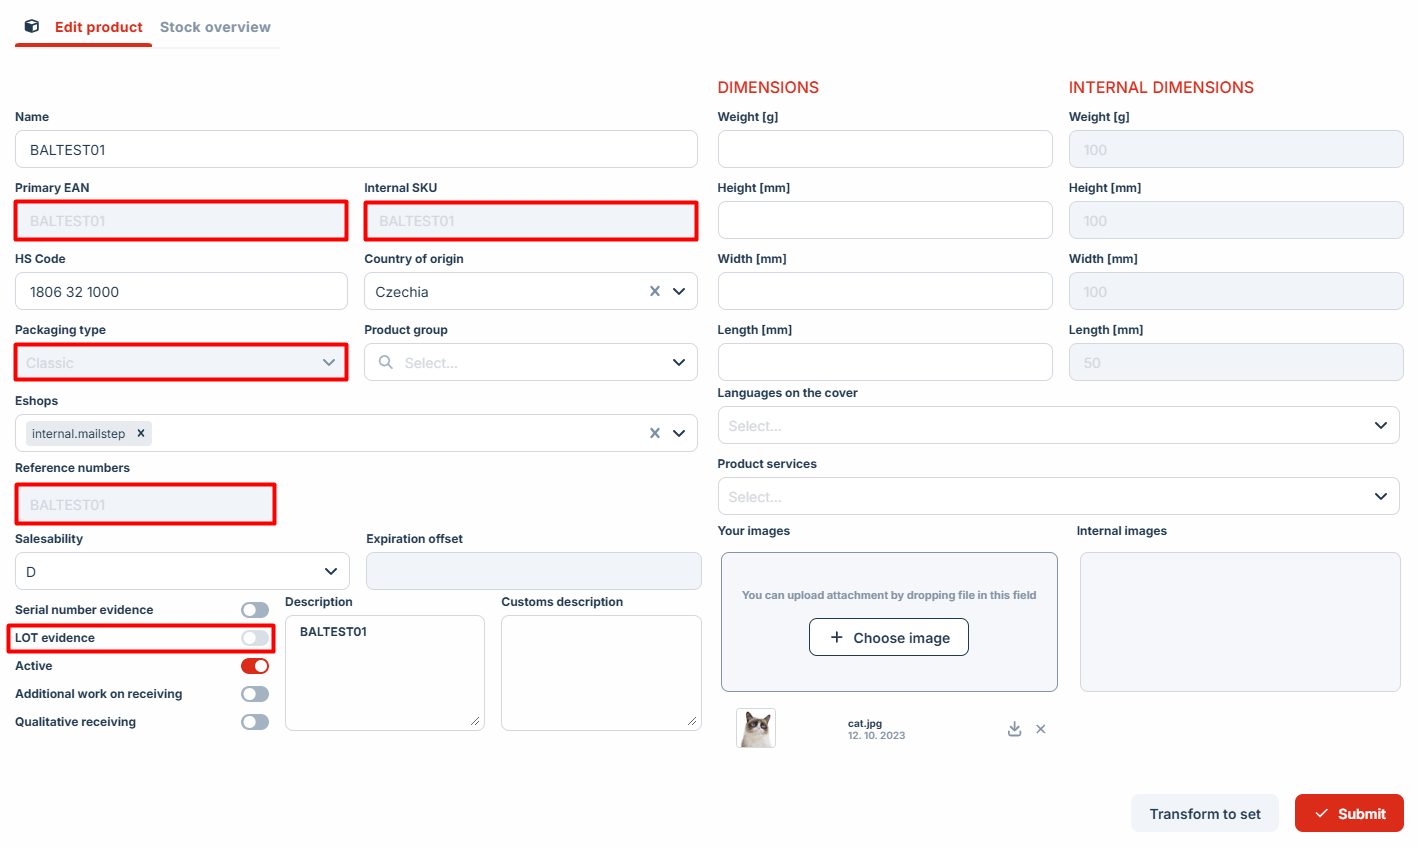Disable the Active toggle
1419x847 pixels.
255,666
